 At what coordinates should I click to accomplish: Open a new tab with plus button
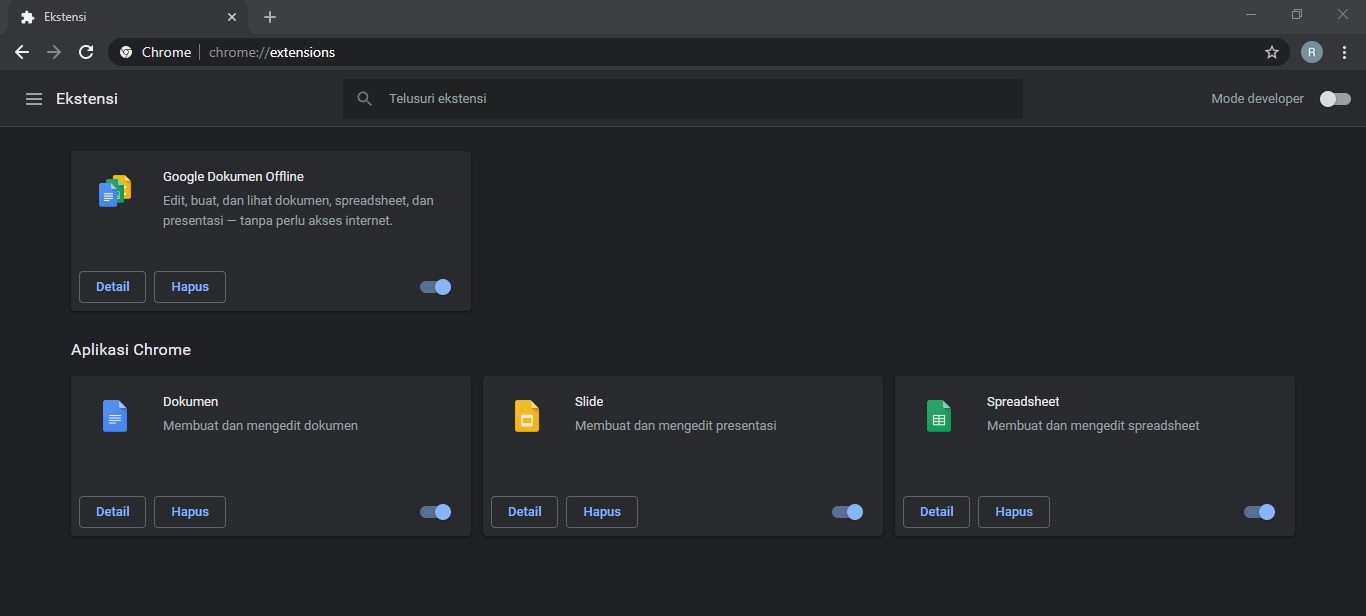click(270, 17)
